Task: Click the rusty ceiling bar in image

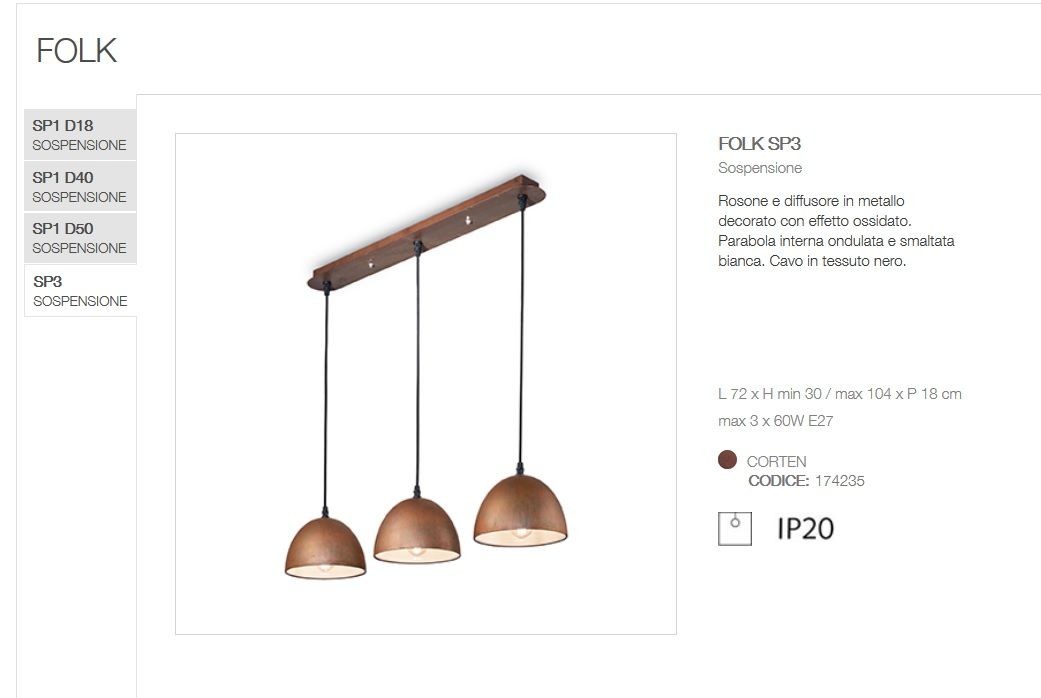Action: click(x=426, y=232)
